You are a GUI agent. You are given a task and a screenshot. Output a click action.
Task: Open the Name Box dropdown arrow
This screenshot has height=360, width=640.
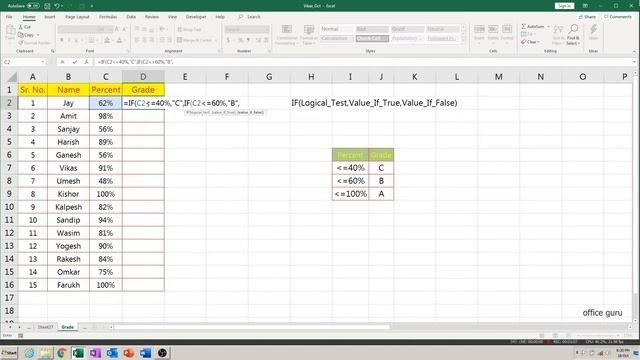[x=42, y=62]
